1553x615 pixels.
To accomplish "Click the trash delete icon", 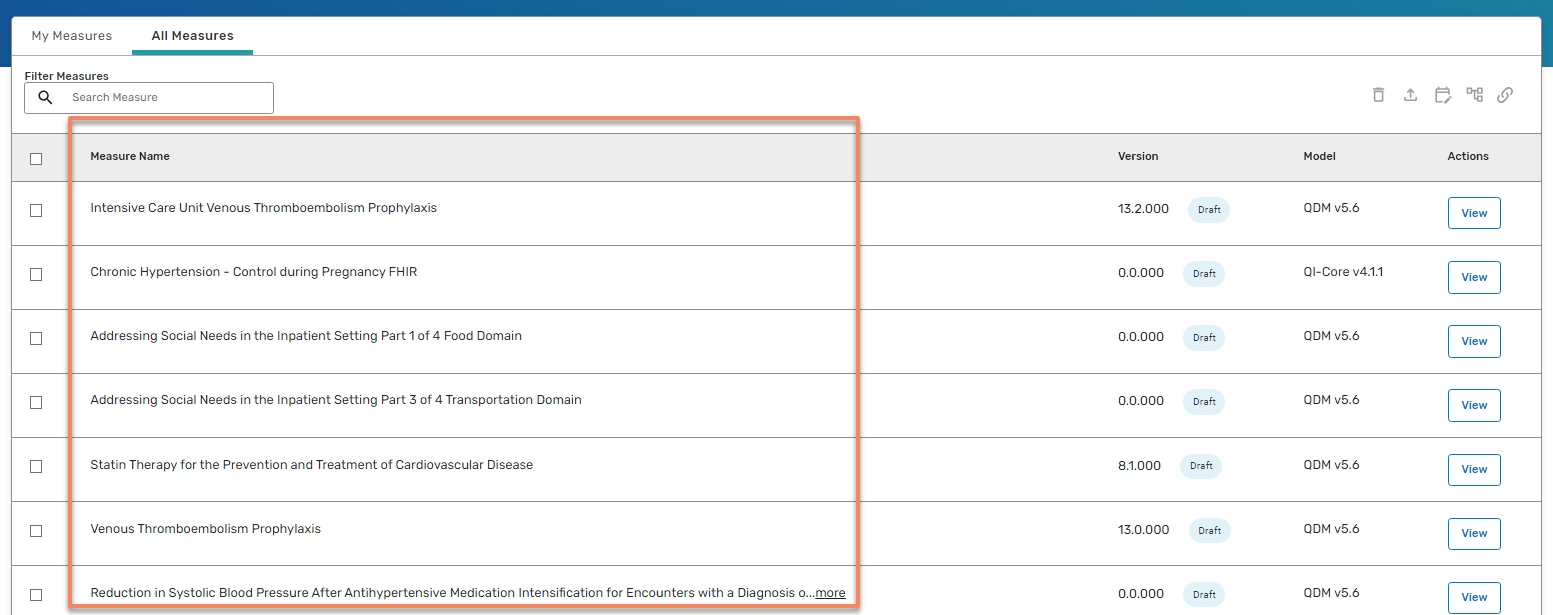I will [1378, 95].
